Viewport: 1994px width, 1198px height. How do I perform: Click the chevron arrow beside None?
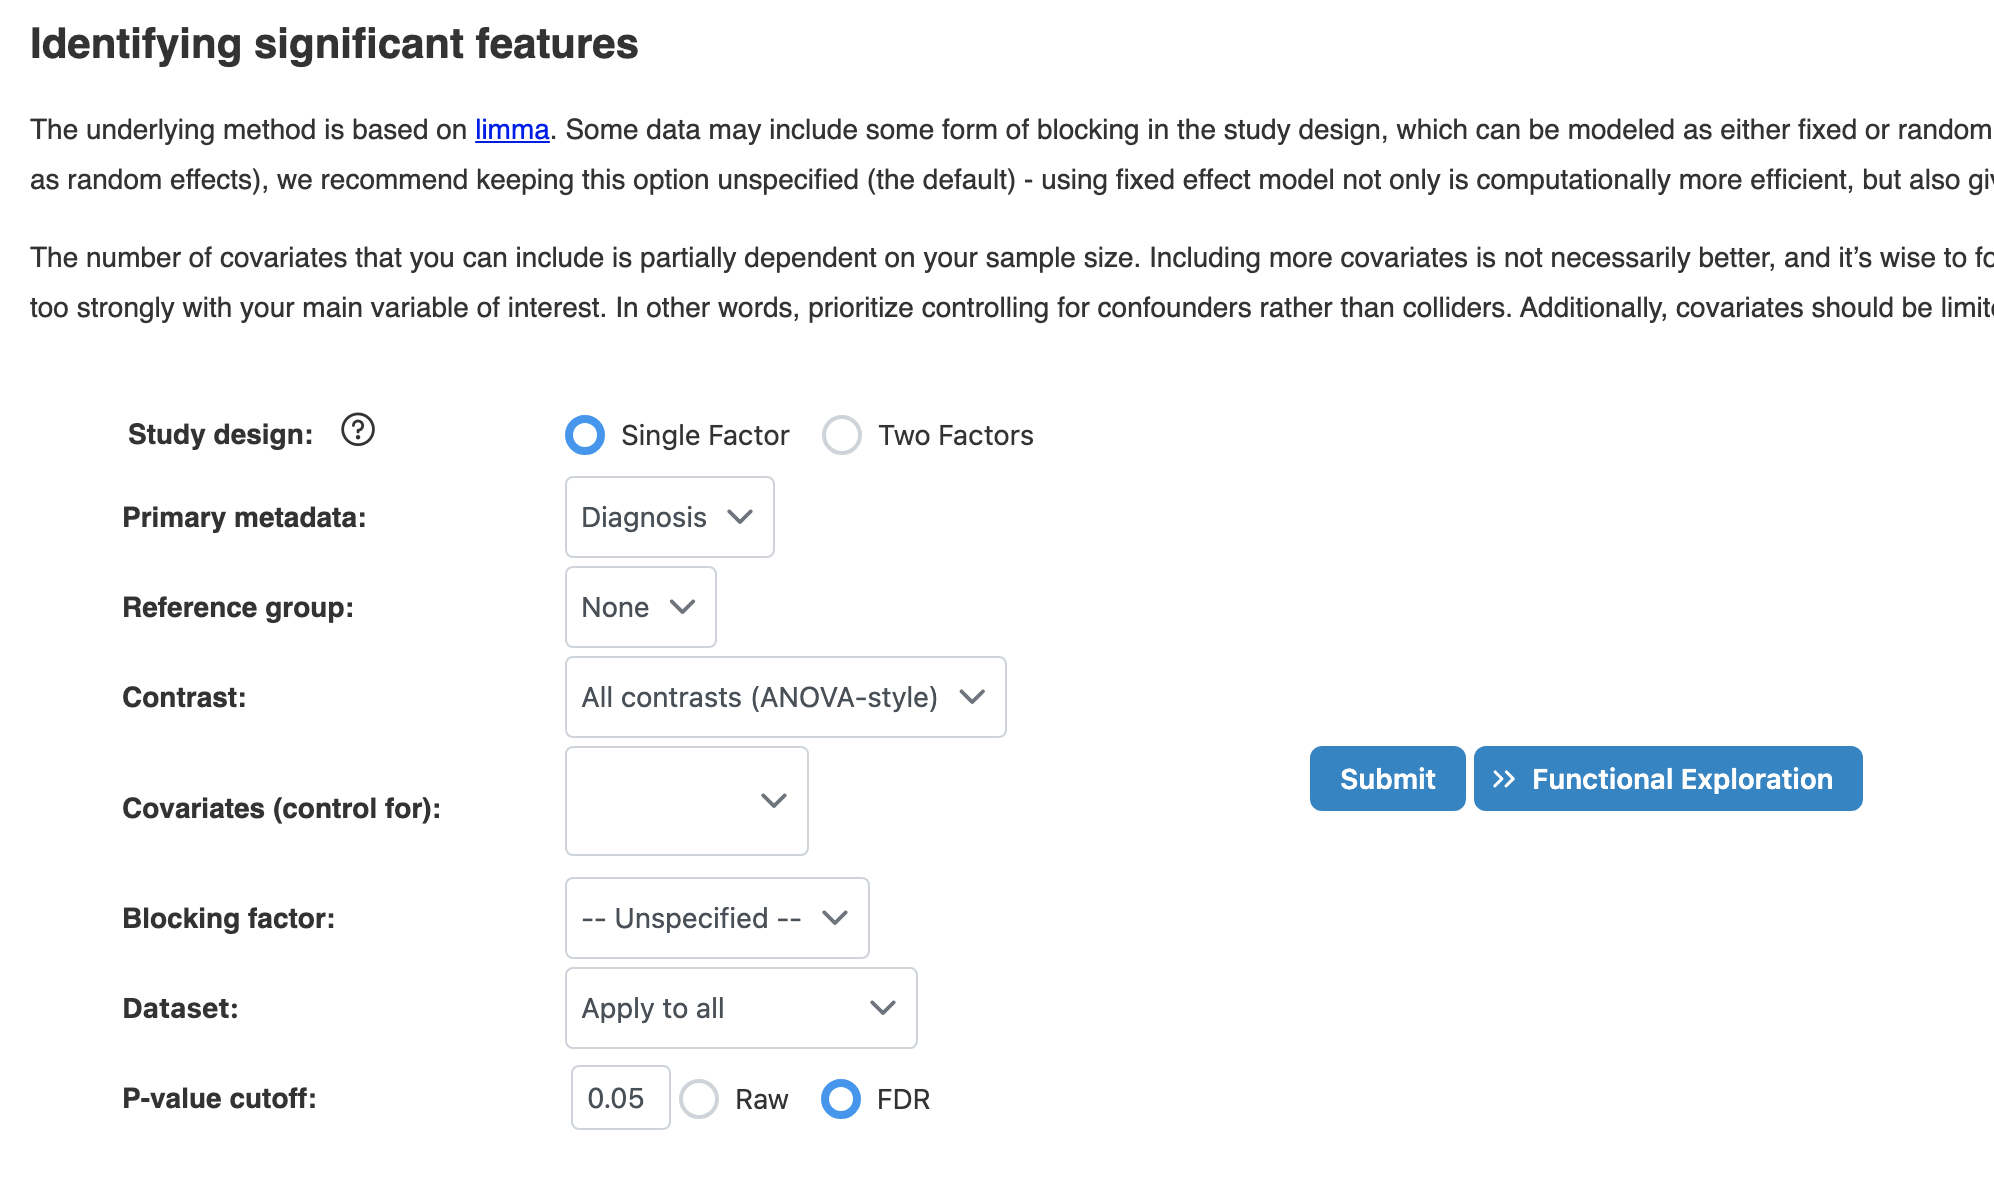pos(683,607)
